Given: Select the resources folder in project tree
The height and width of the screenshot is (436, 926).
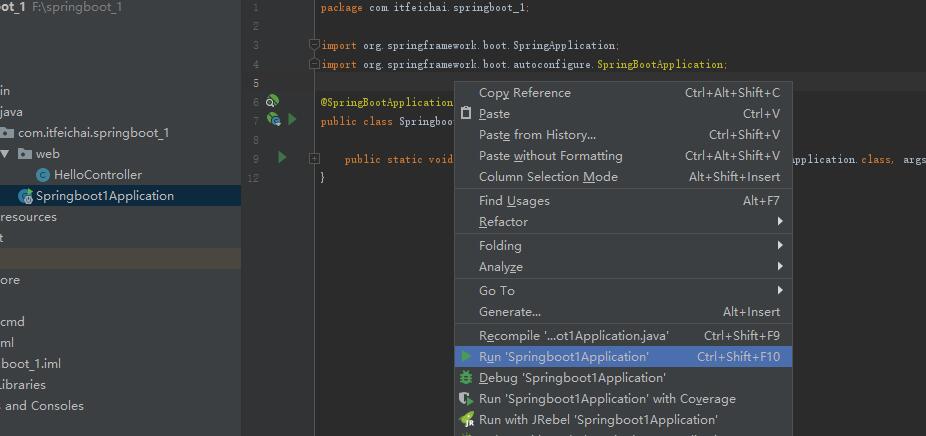Looking at the screenshot, I should tap(28, 217).
